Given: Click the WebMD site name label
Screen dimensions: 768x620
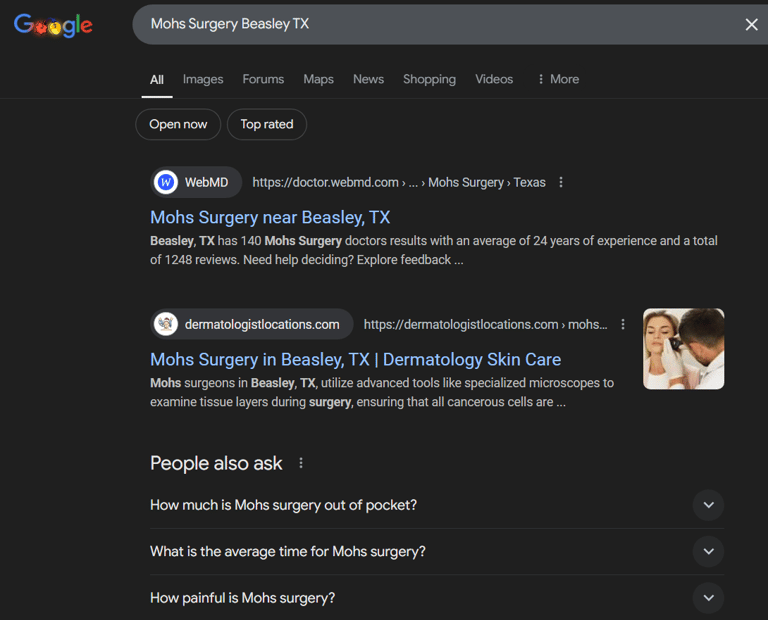Looking at the screenshot, I should [x=206, y=182].
